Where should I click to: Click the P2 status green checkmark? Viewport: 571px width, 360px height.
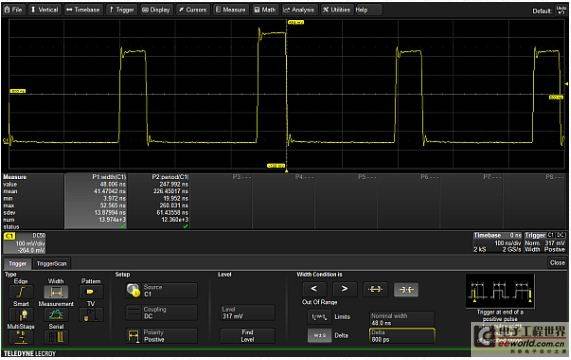186,226
